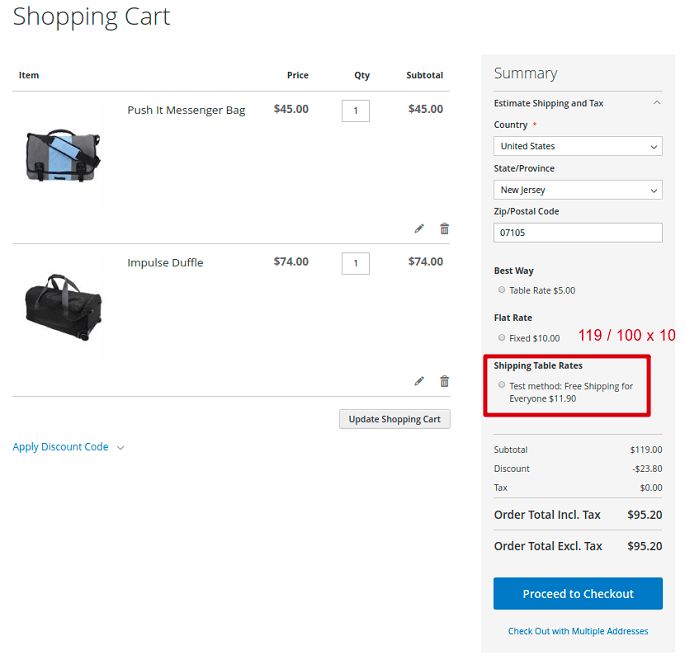Select Test method Free Shipping $11.90 option
The width and height of the screenshot is (685, 669).
[x=502, y=385]
